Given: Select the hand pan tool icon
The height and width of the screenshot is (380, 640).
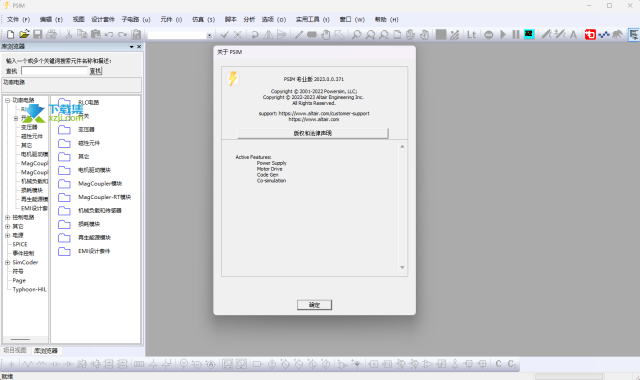Looking at the screenshot, I should pyautogui.click(x=326, y=35).
